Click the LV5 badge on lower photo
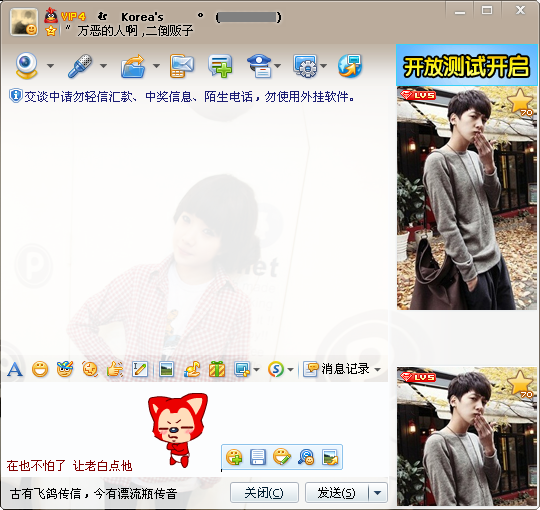Viewport: 540px width, 510px height. click(418, 377)
